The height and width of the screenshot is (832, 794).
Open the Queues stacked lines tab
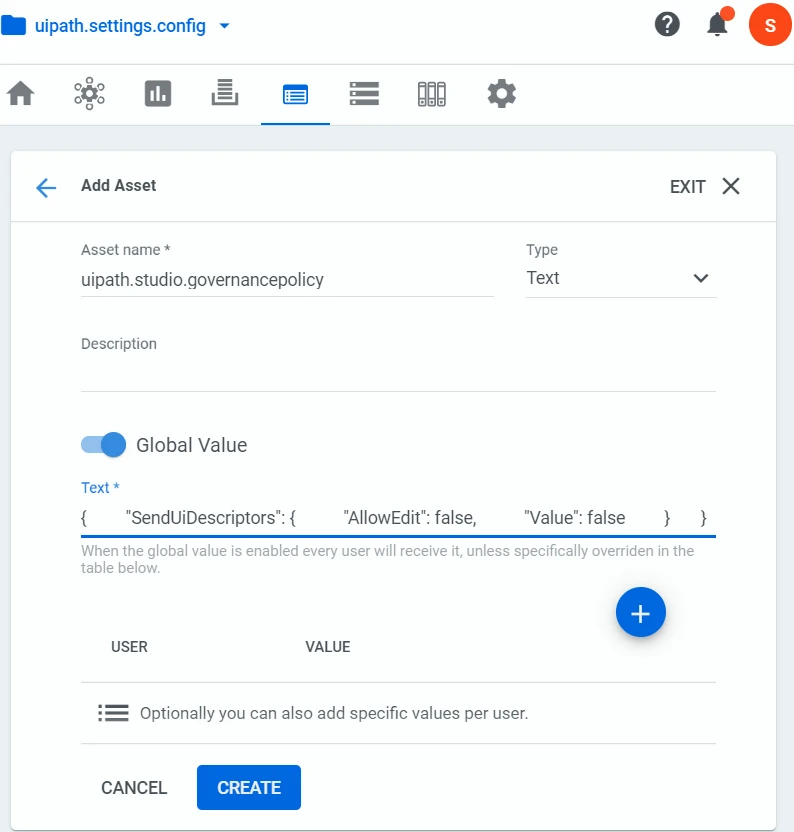point(225,92)
